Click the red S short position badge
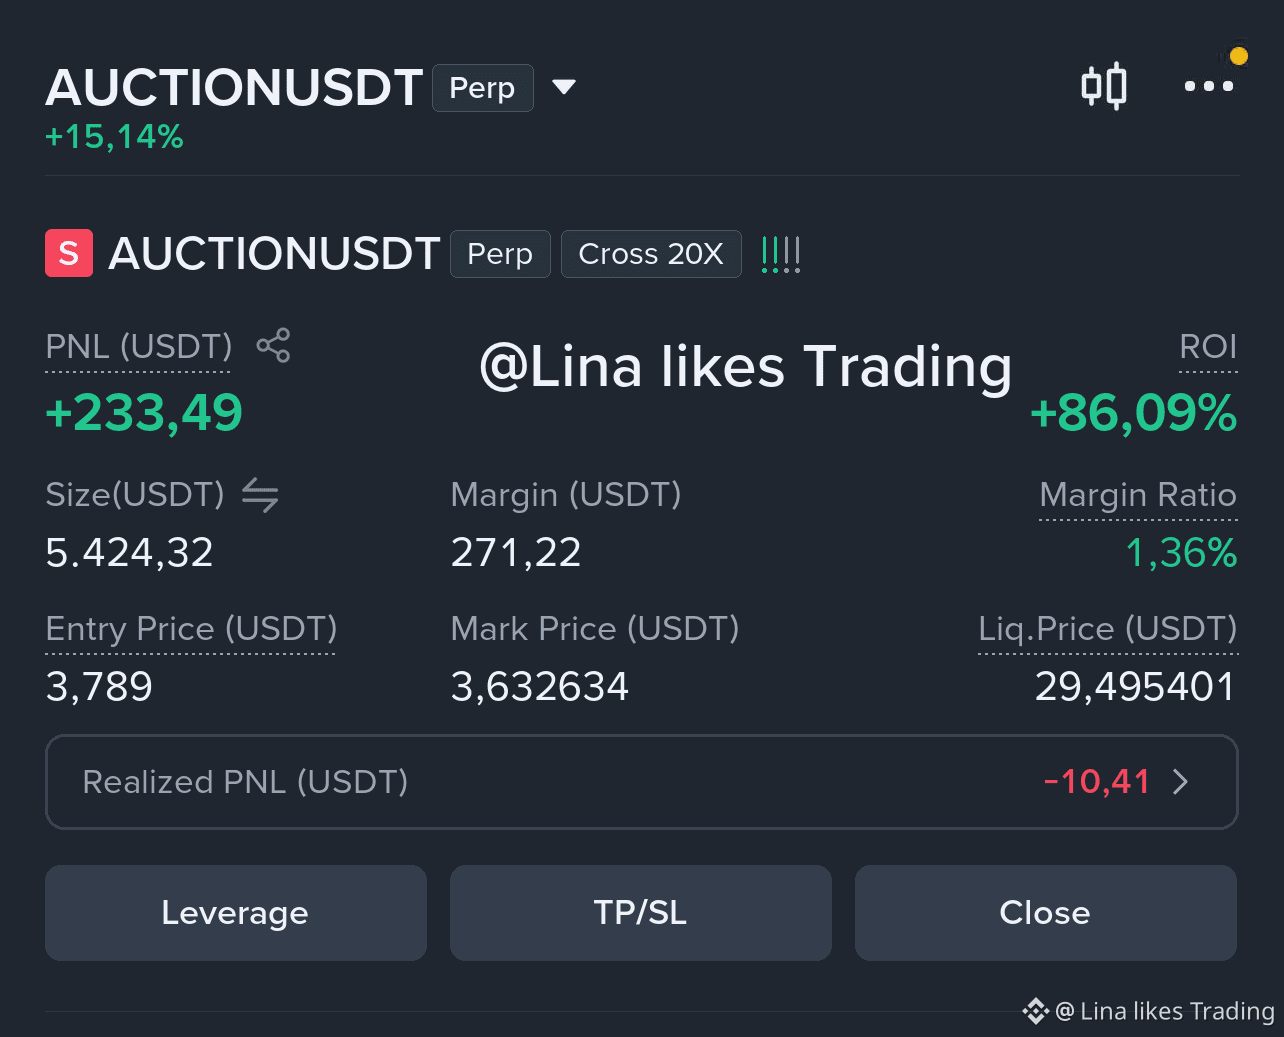This screenshot has height=1037, width=1284. tap(69, 253)
